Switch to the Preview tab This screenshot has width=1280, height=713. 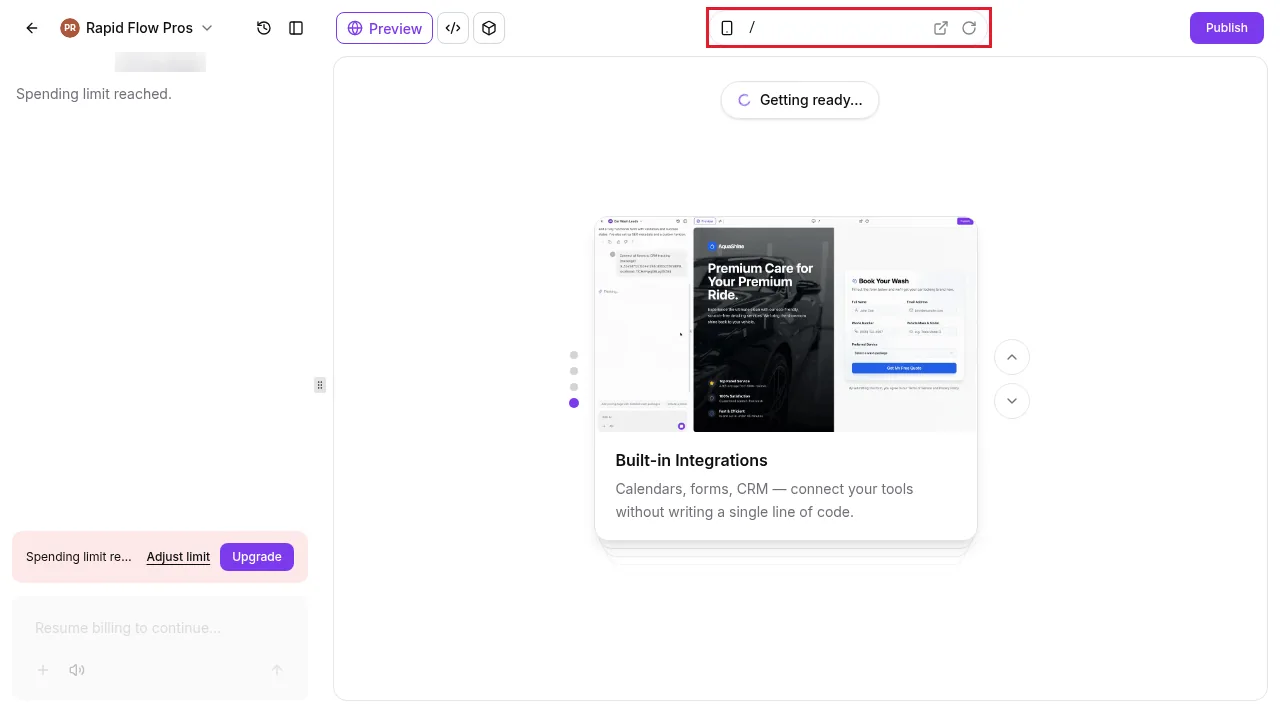coord(384,28)
